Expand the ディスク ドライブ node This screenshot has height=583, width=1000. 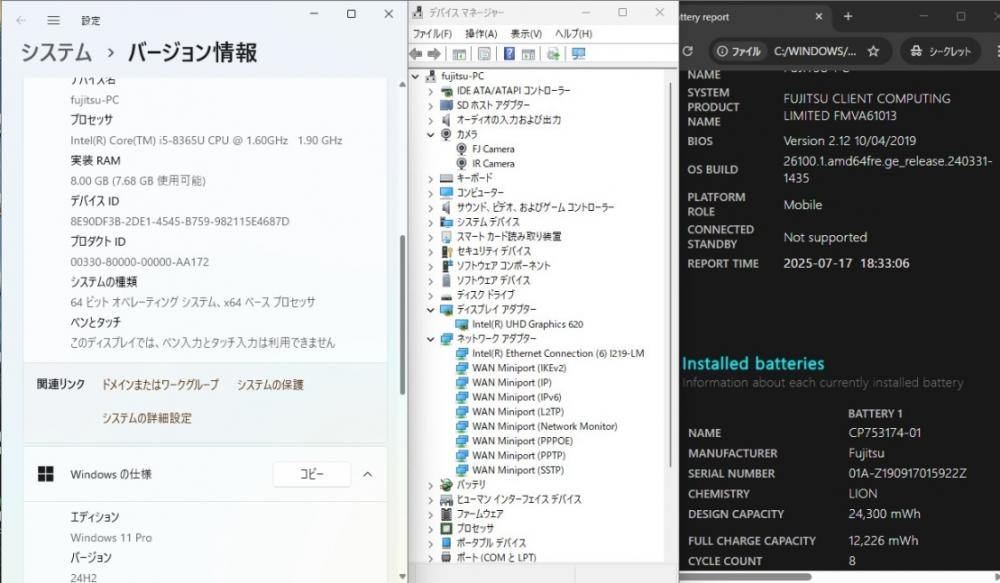click(x=430, y=295)
